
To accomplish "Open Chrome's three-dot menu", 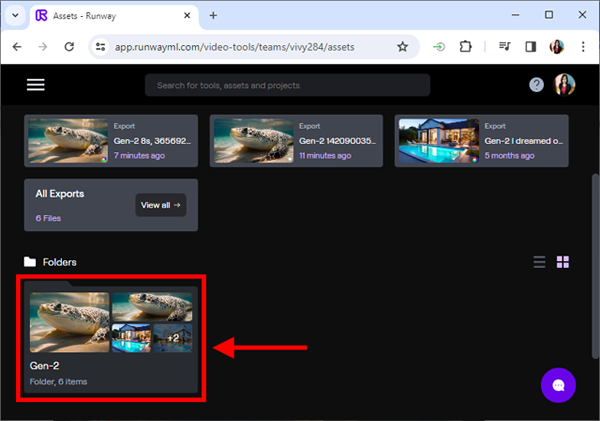I will [583, 47].
